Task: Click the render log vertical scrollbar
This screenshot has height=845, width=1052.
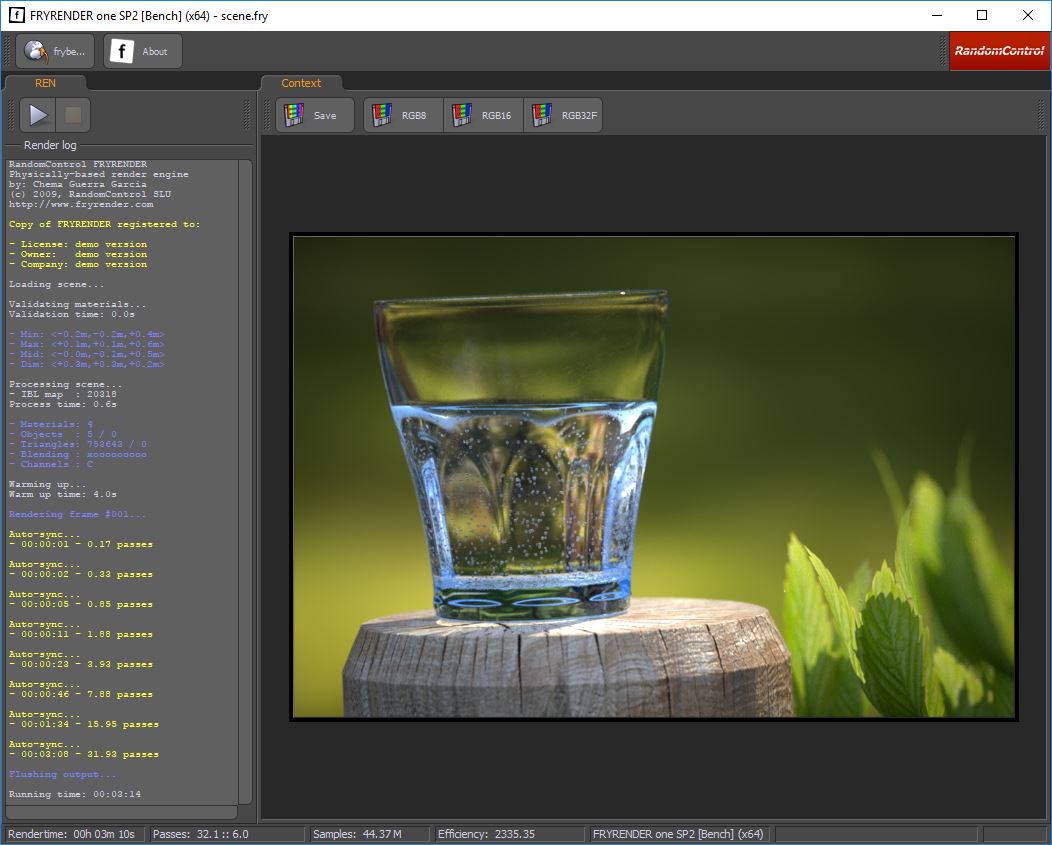Action: [x=246, y=480]
